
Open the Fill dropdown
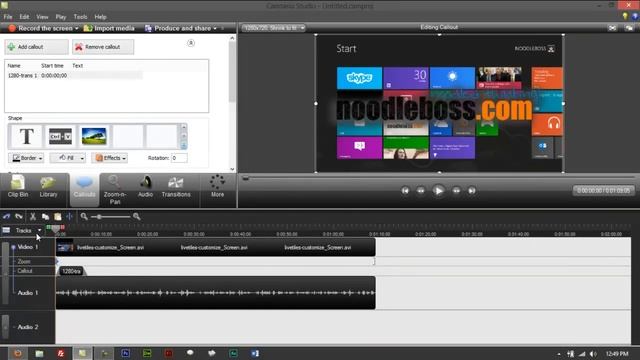pyautogui.click(x=67, y=158)
